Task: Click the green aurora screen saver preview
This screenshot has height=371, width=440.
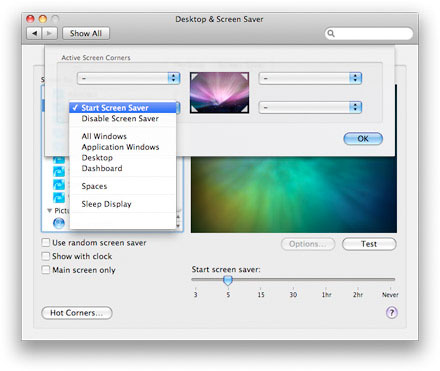Action: click(x=294, y=194)
